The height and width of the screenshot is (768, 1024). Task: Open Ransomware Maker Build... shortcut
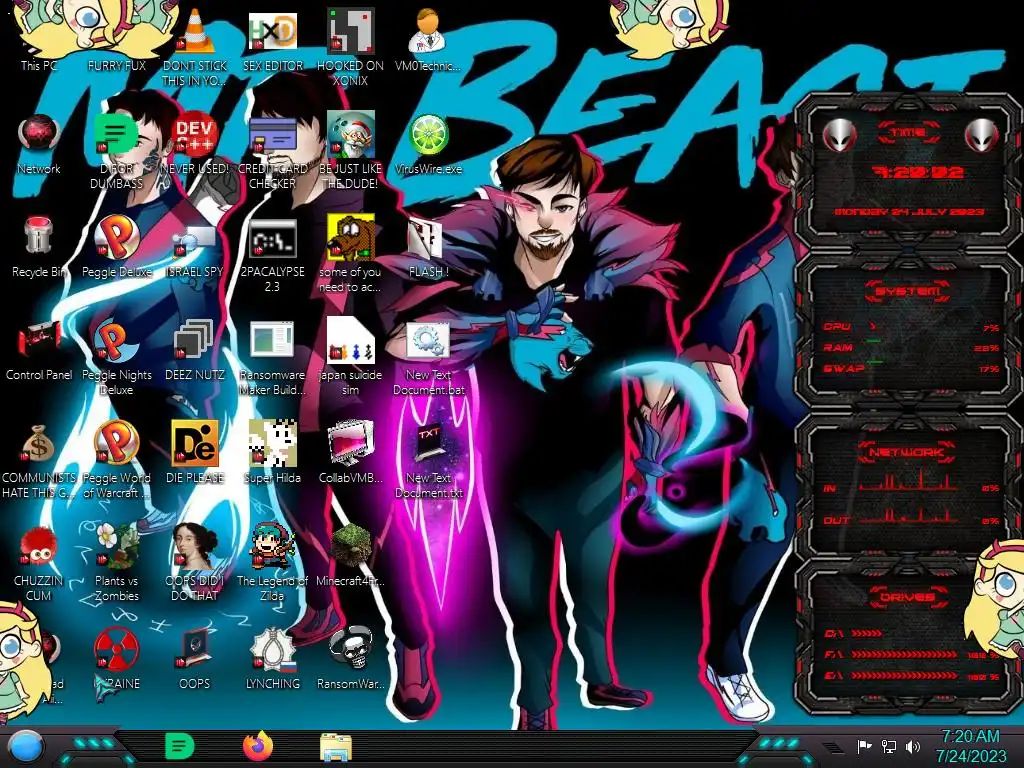click(272, 340)
